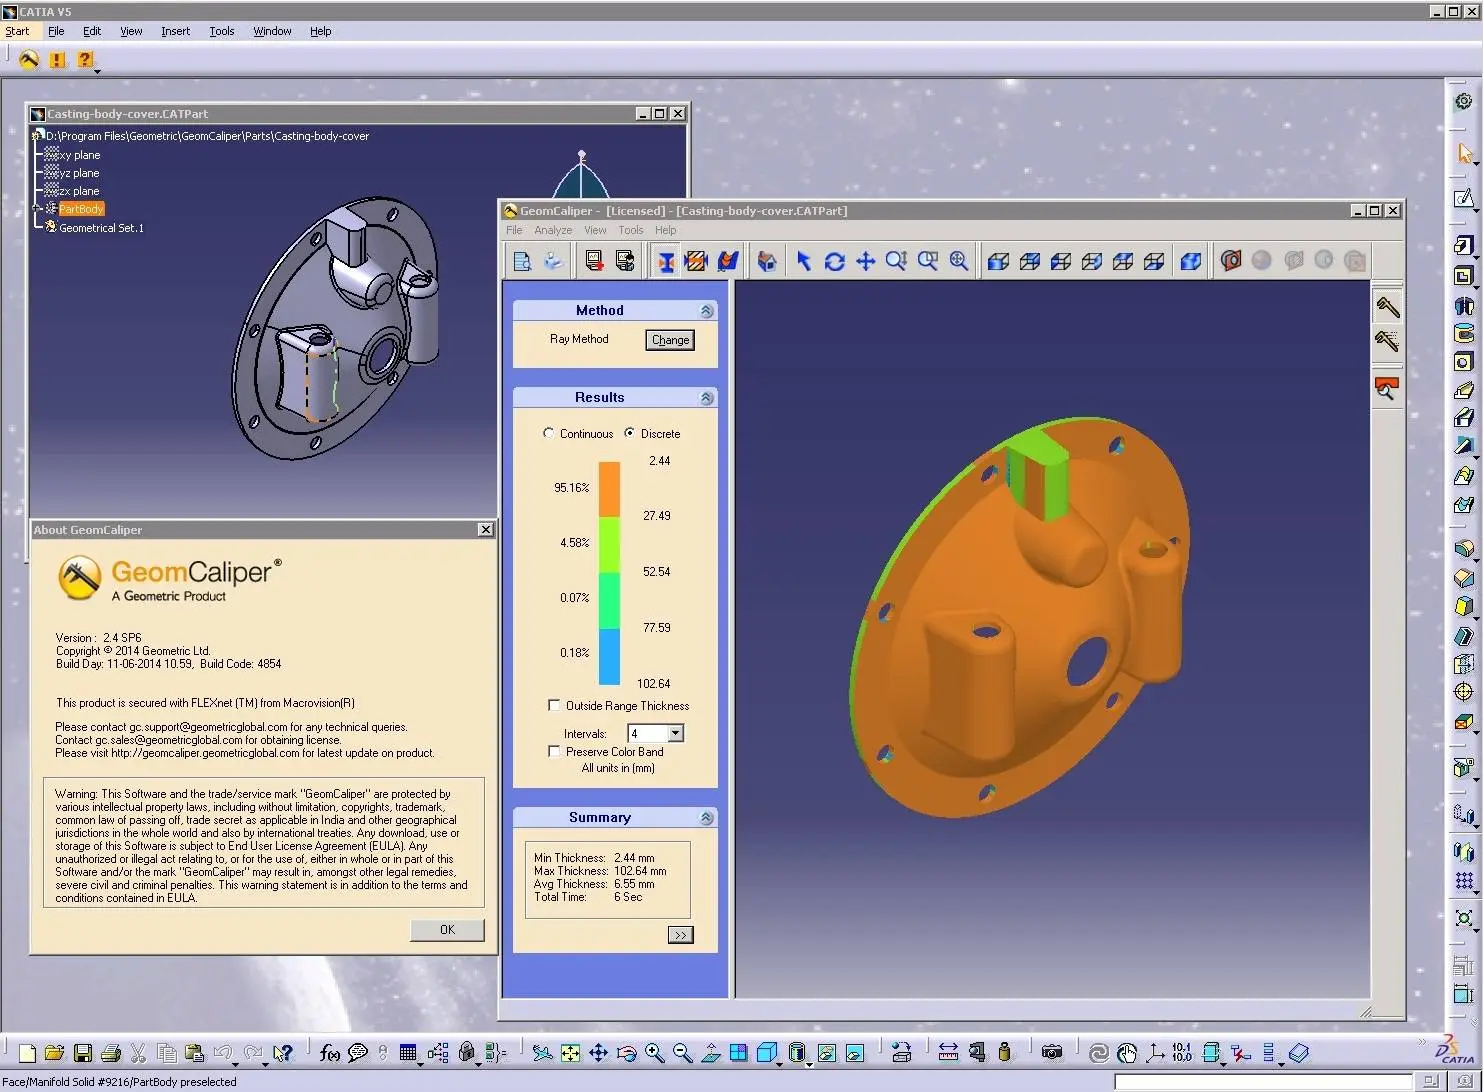The height and width of the screenshot is (1092, 1483).
Task: Click the GeomCaliper hammer icon in top toolbar
Action: pyautogui.click(x=29, y=60)
